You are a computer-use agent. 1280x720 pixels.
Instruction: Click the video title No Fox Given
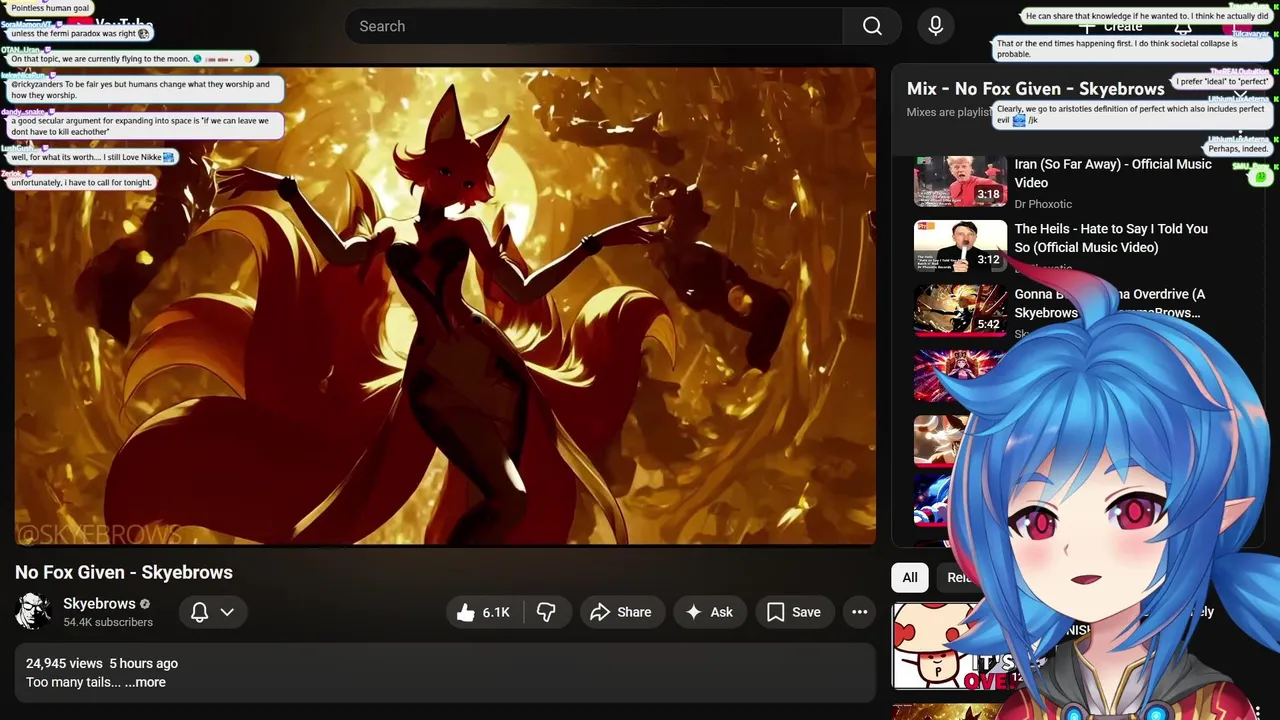pos(124,572)
